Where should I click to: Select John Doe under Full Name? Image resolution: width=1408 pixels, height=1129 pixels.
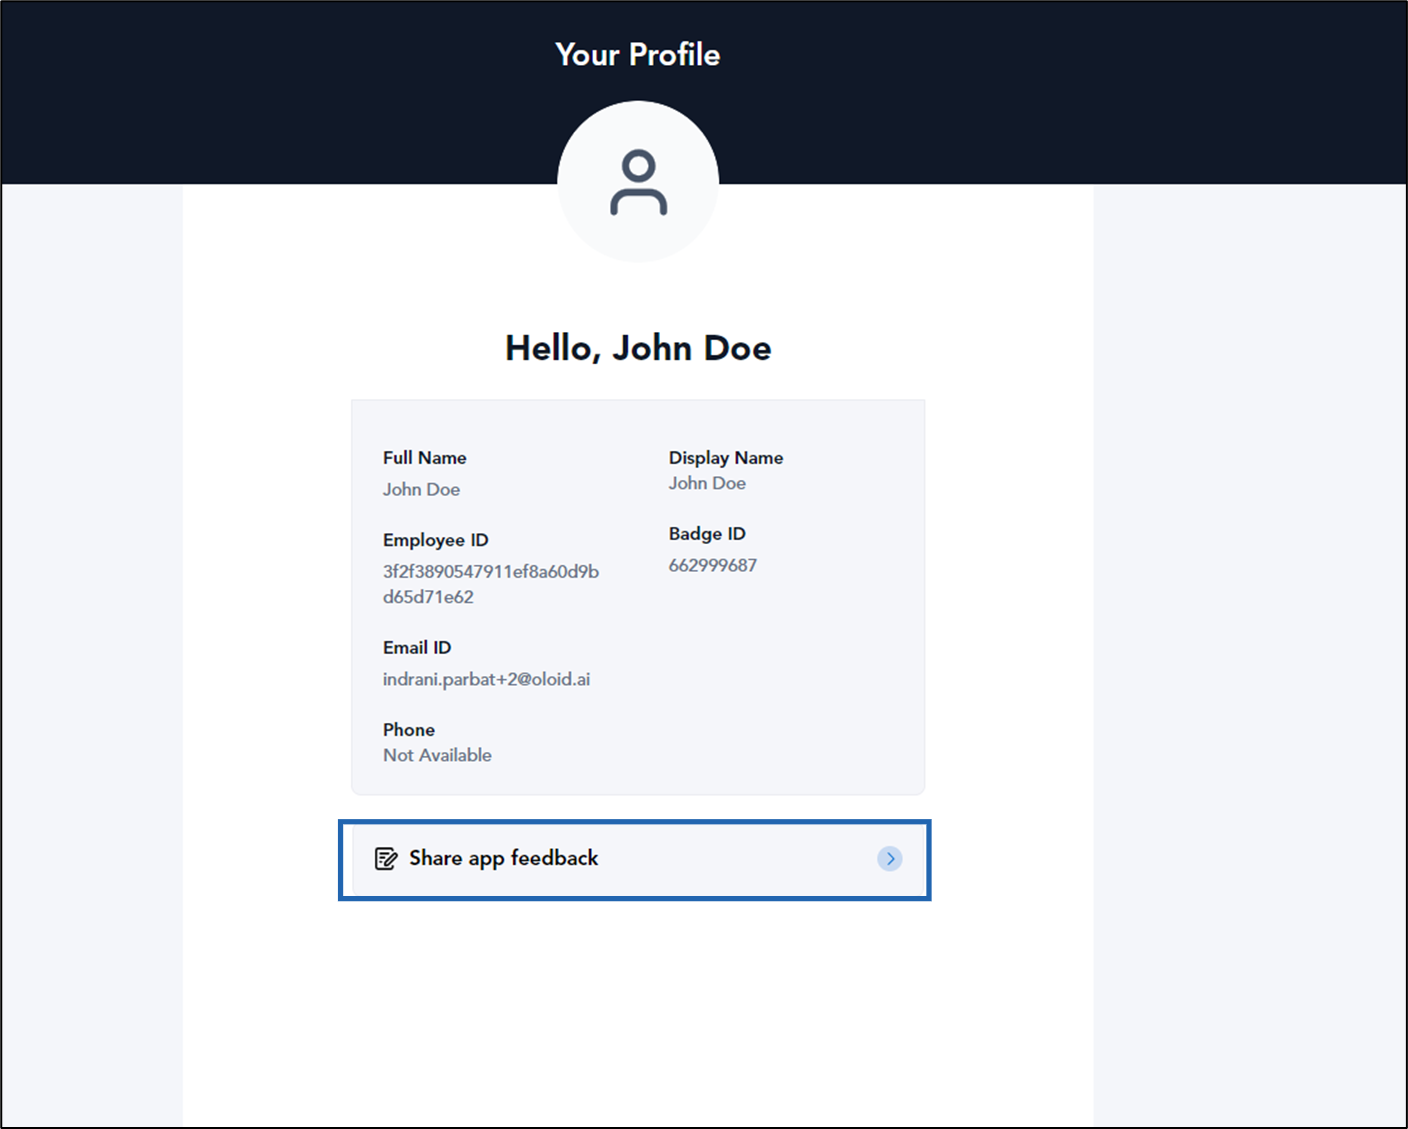[421, 489]
